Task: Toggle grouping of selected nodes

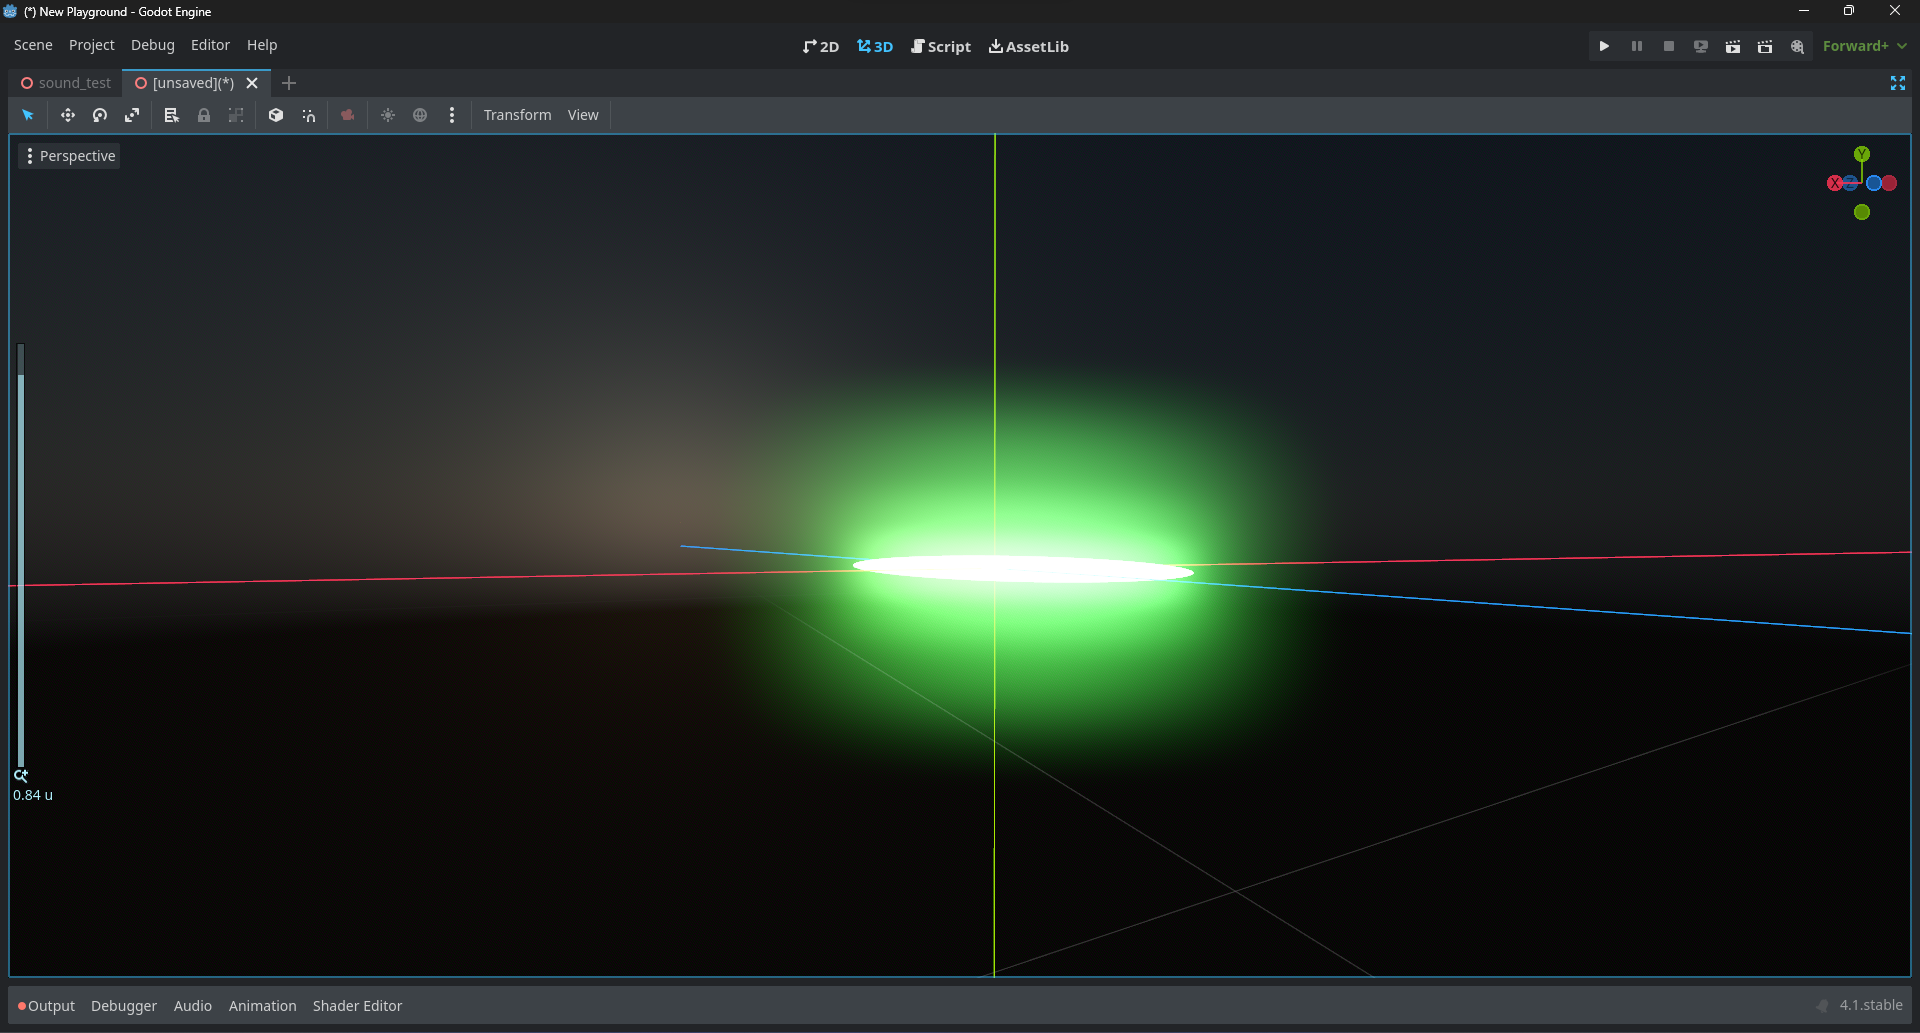Action: click(x=236, y=115)
